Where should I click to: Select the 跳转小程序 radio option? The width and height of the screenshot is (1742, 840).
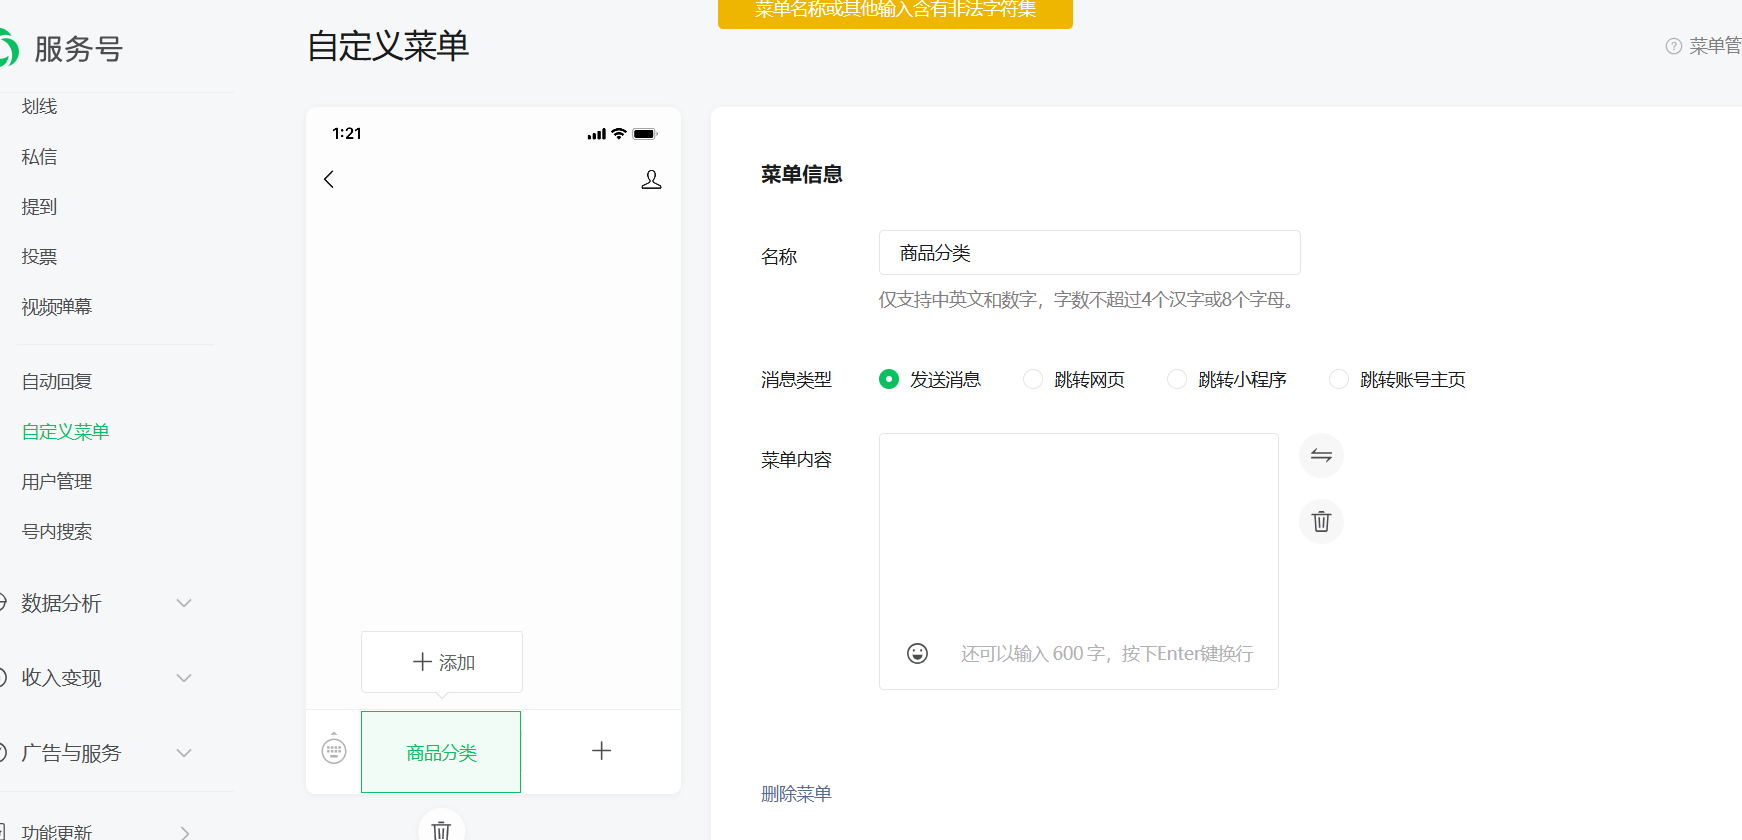point(1177,379)
